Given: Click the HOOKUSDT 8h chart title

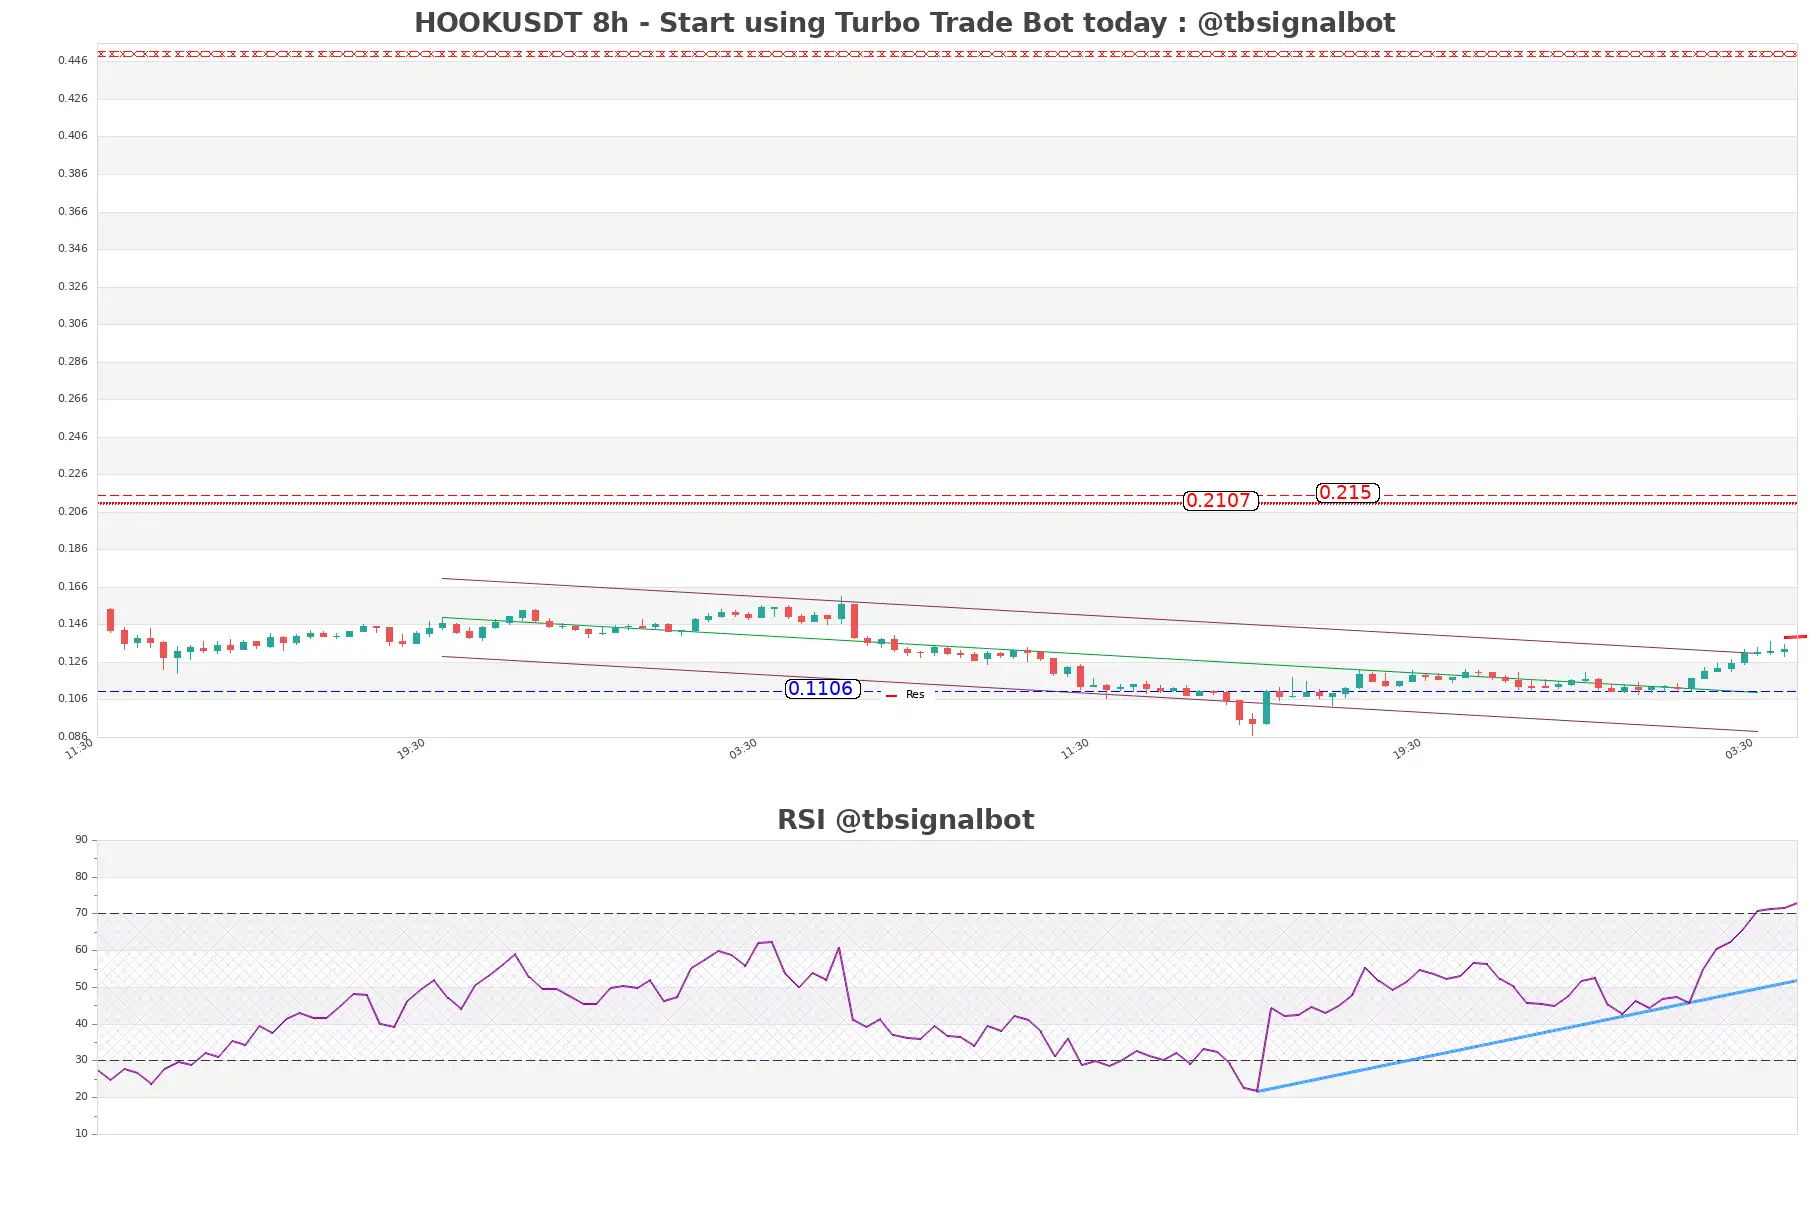Looking at the screenshot, I should pos(904,22).
